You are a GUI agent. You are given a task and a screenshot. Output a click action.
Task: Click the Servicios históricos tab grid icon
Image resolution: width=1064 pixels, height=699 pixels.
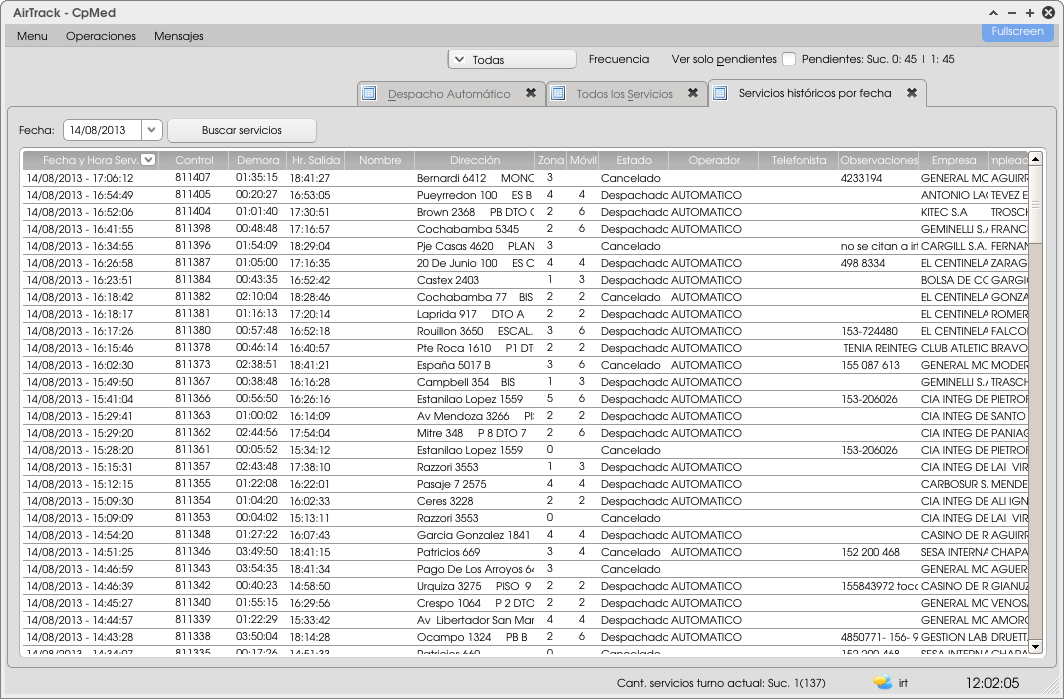[720, 92]
